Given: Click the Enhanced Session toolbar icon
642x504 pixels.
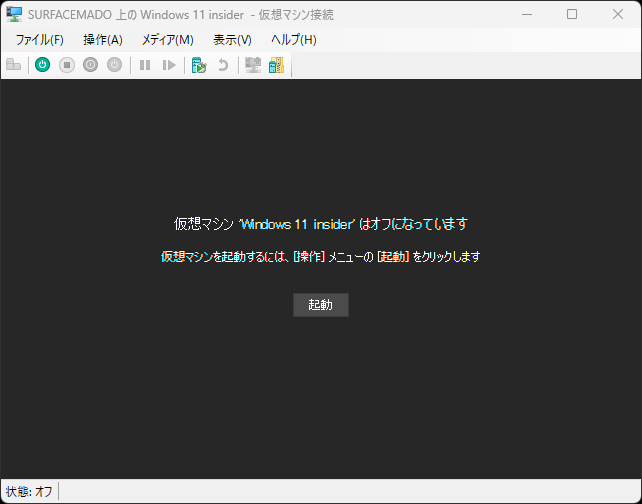Looking at the screenshot, I should [x=253, y=65].
